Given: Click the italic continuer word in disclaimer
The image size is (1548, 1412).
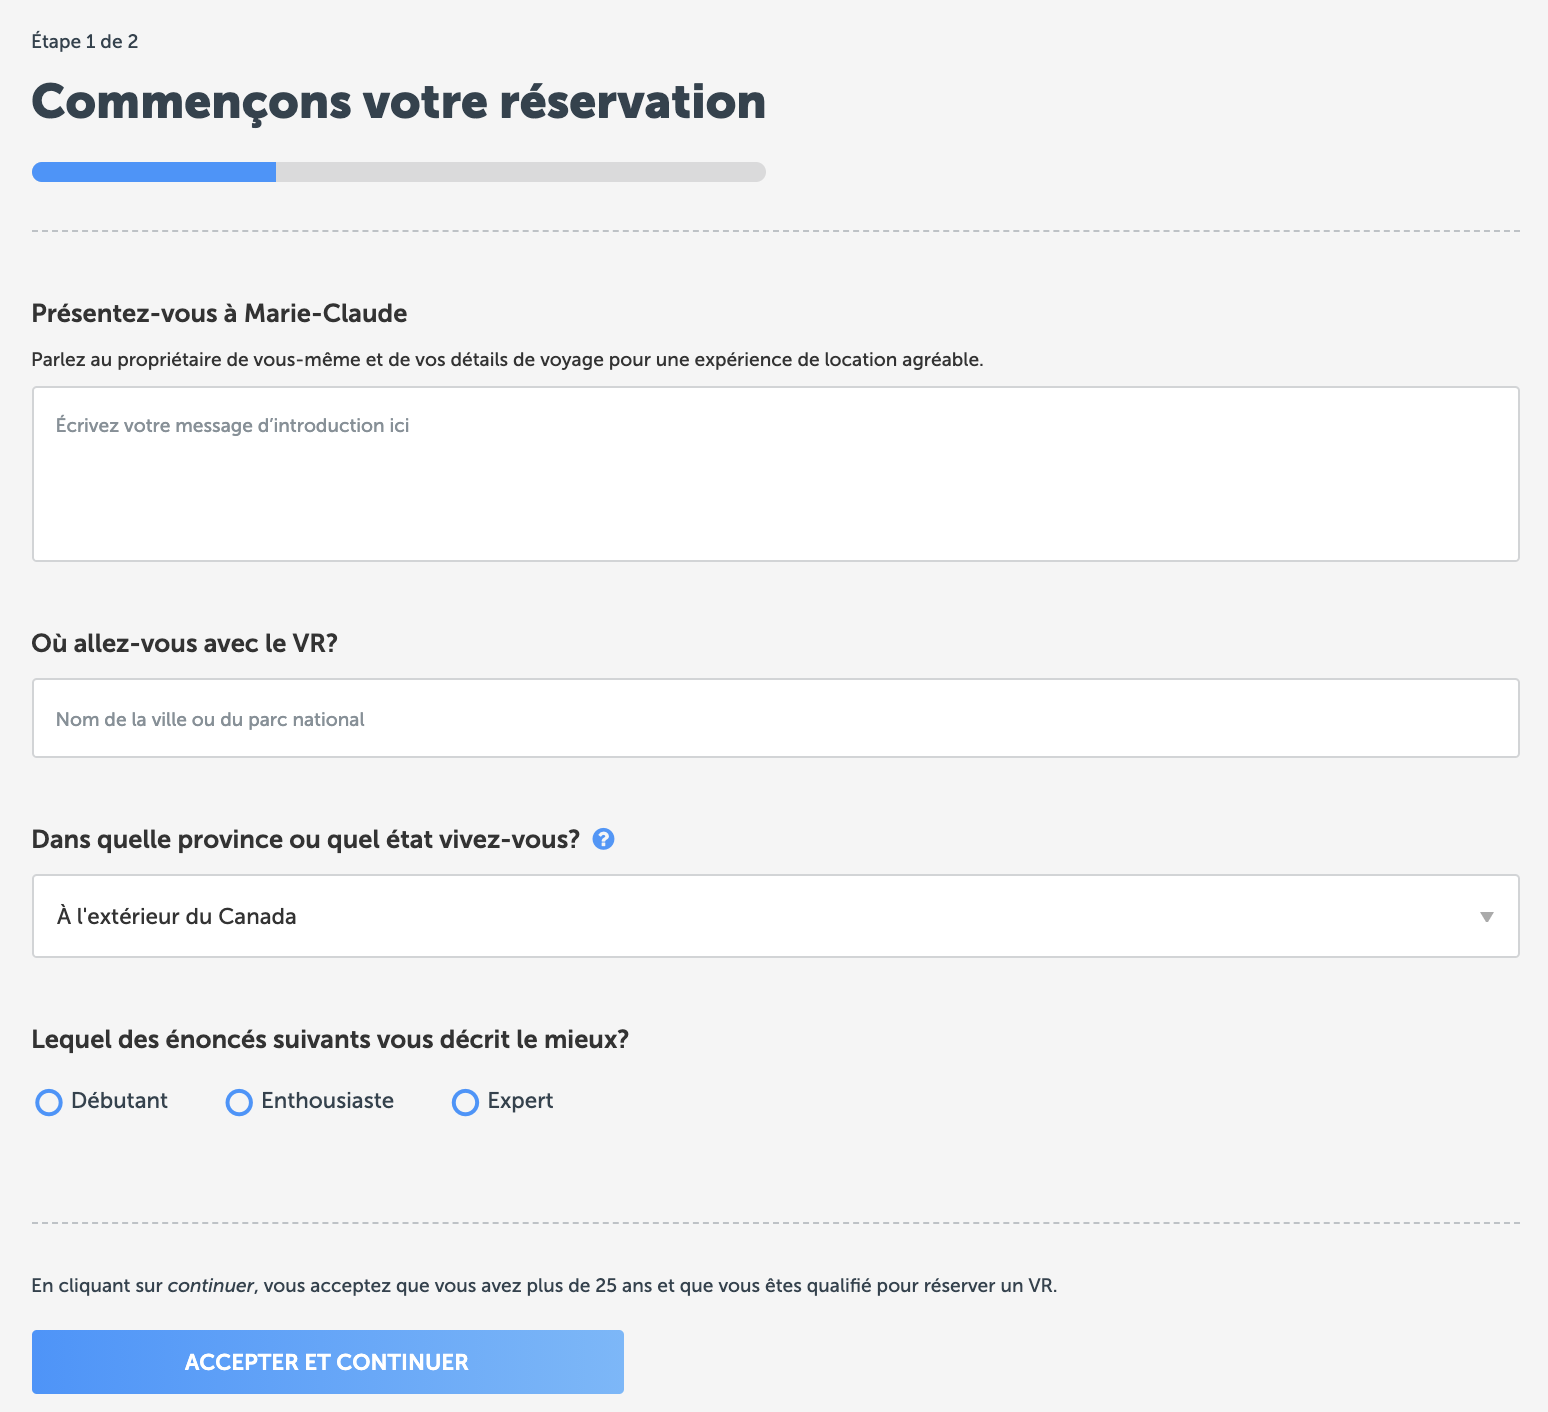Looking at the screenshot, I should 210,1285.
